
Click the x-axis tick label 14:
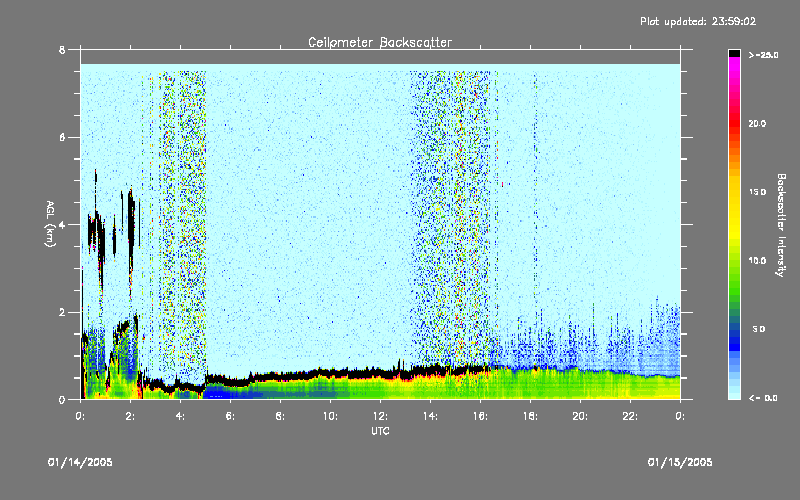430,416
